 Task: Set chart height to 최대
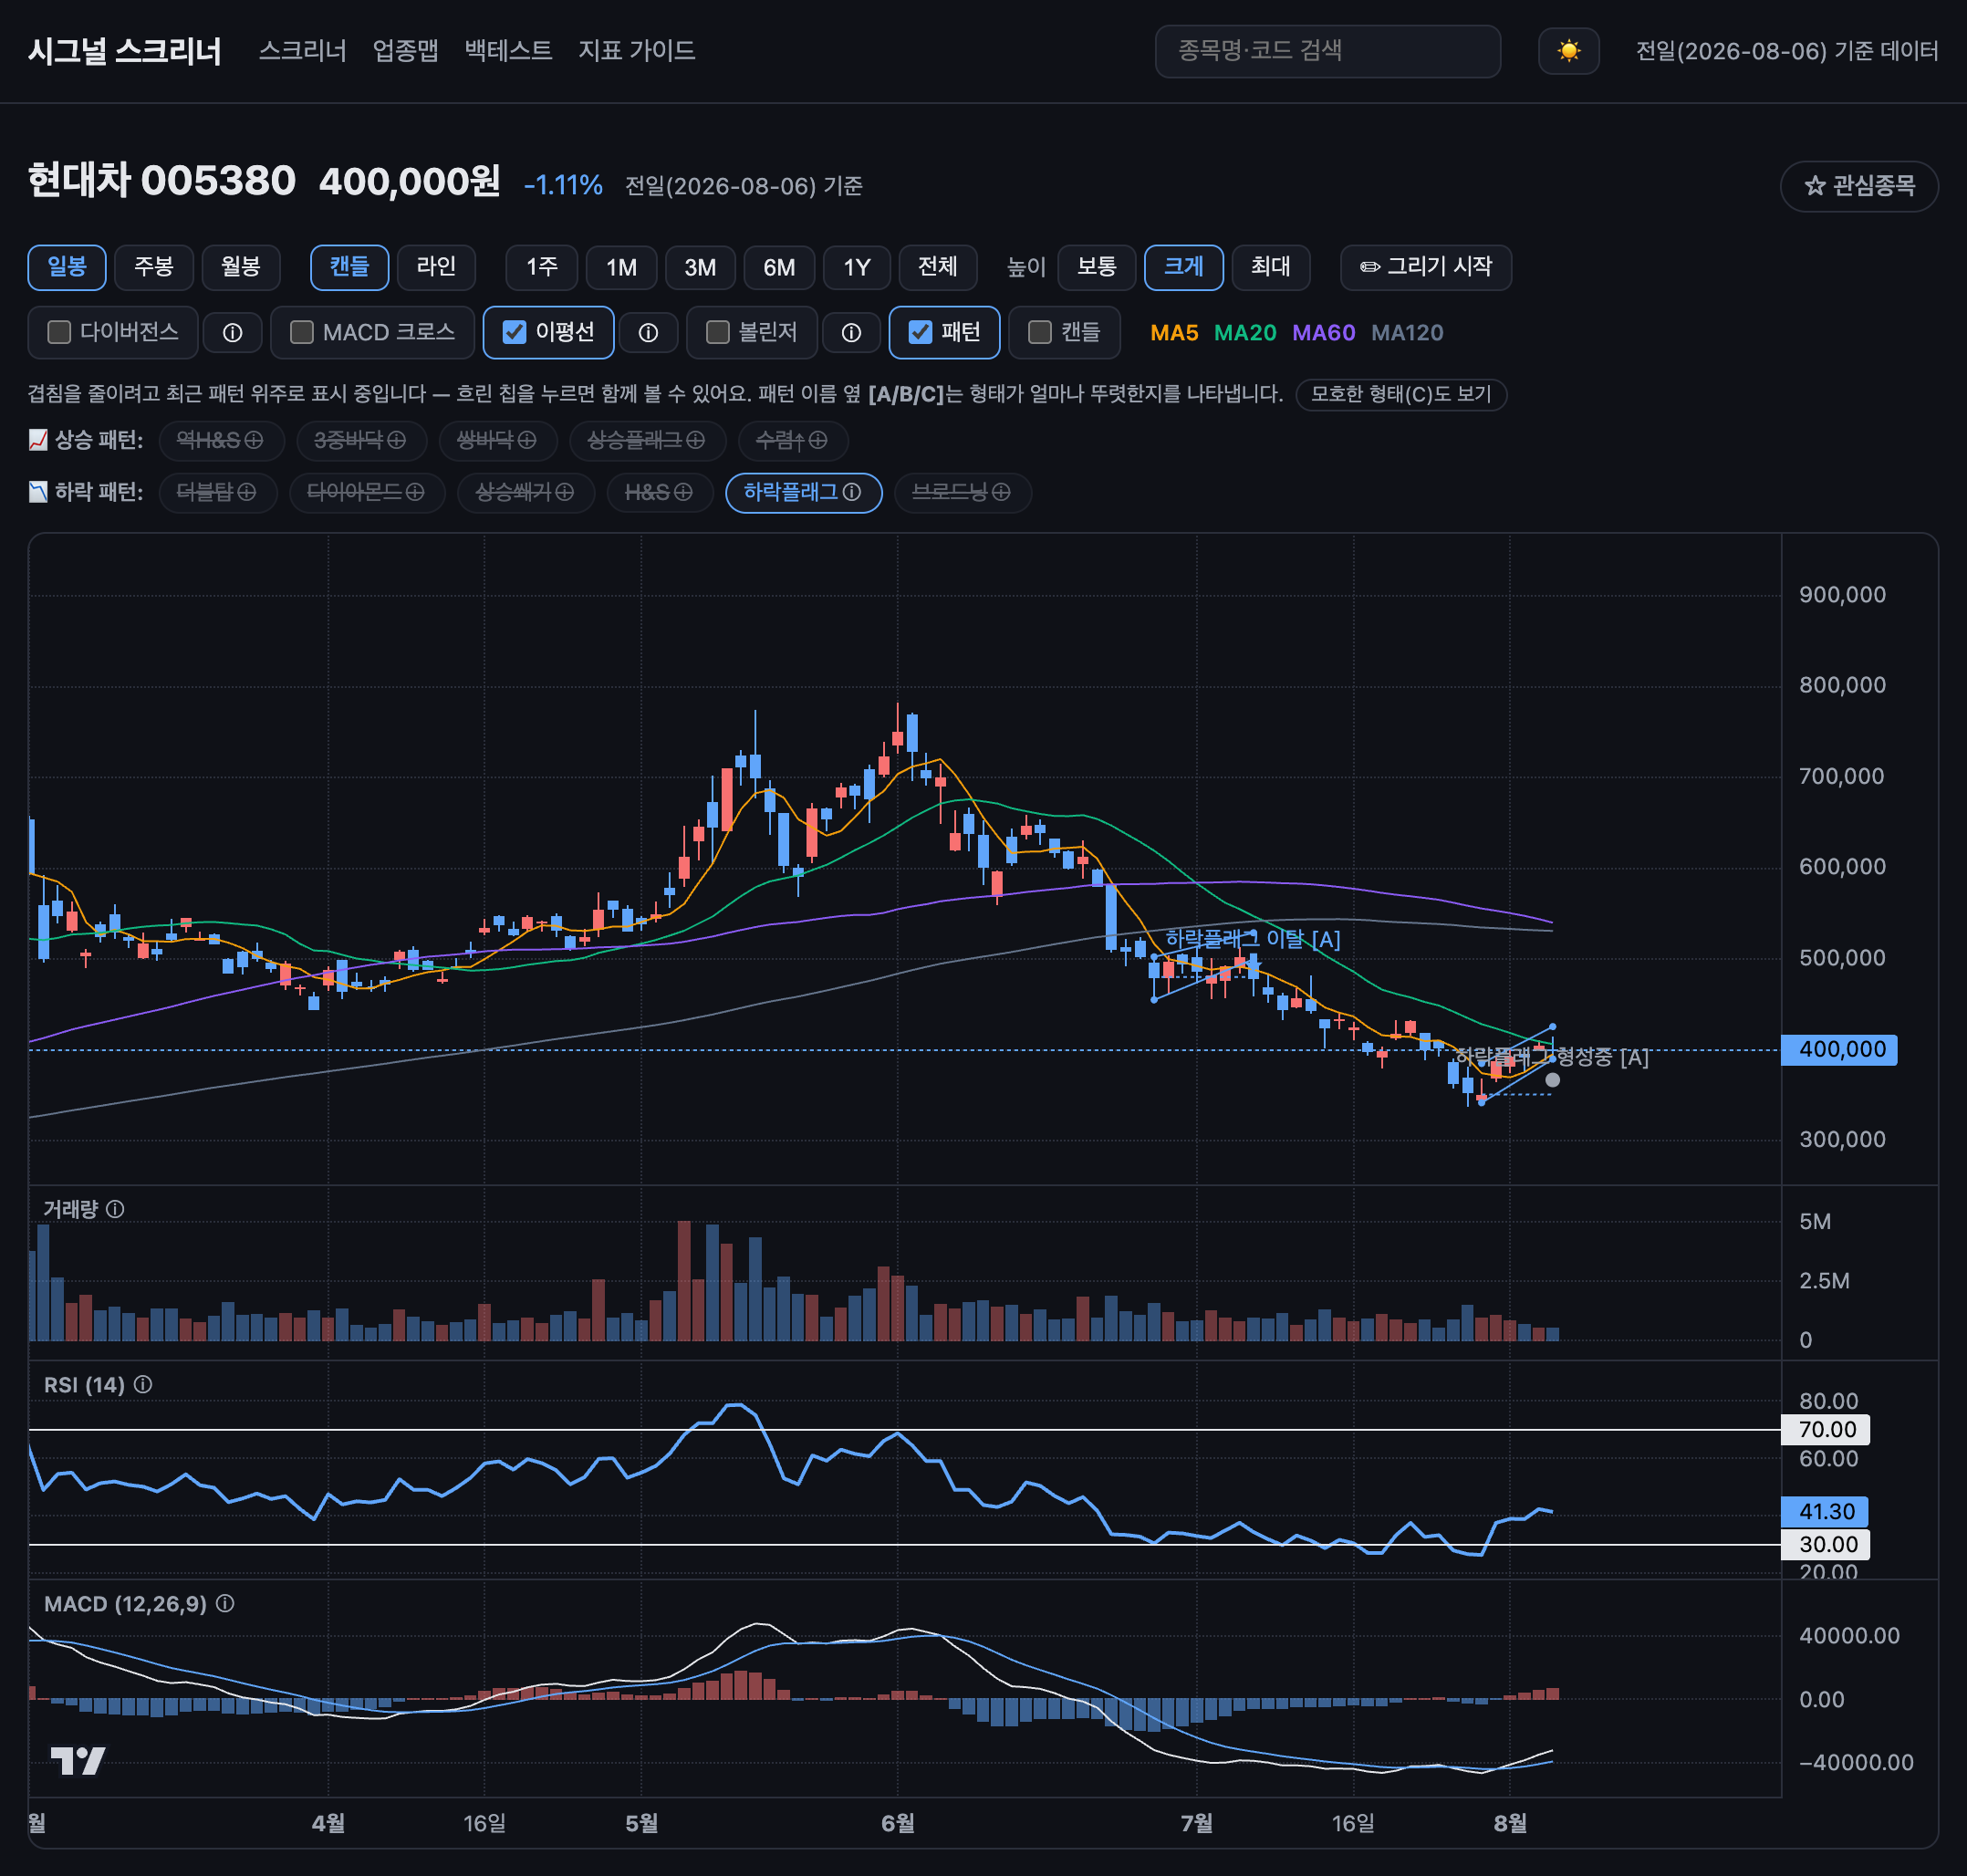pyautogui.click(x=1271, y=267)
